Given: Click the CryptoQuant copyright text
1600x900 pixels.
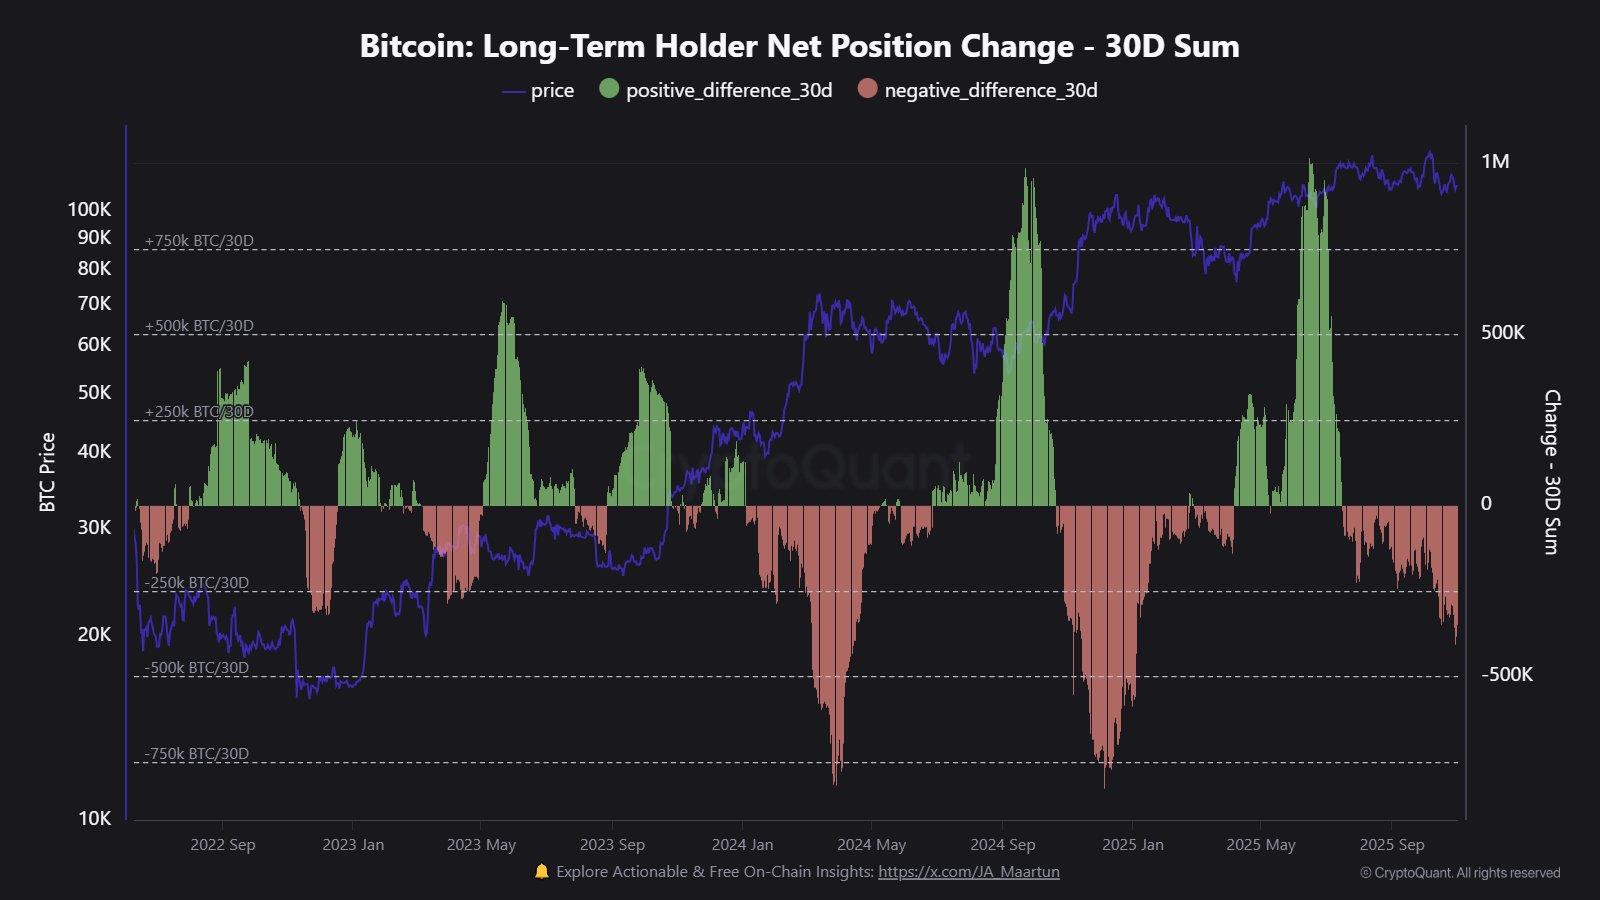Looking at the screenshot, I should pyautogui.click(x=1460, y=873).
